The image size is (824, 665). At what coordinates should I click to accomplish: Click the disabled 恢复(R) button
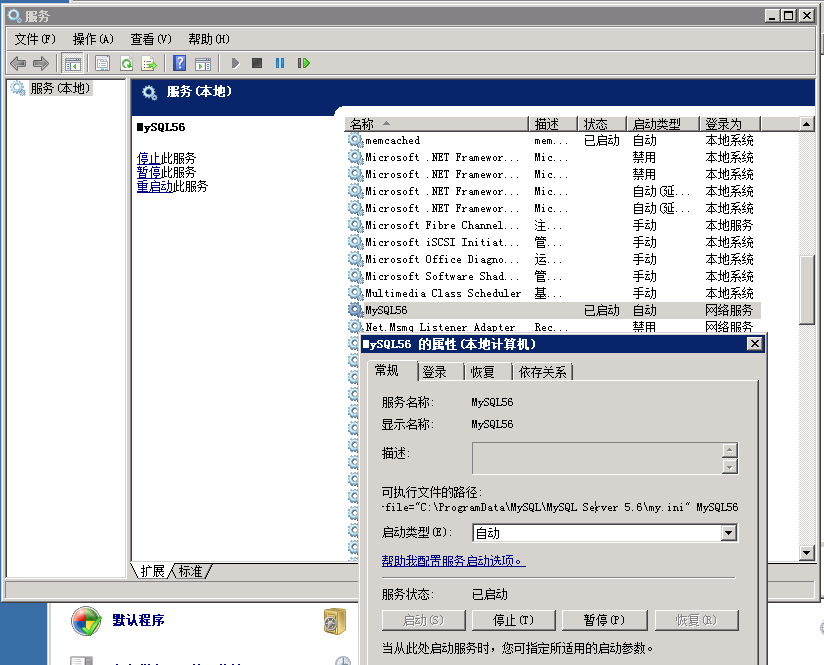point(696,620)
